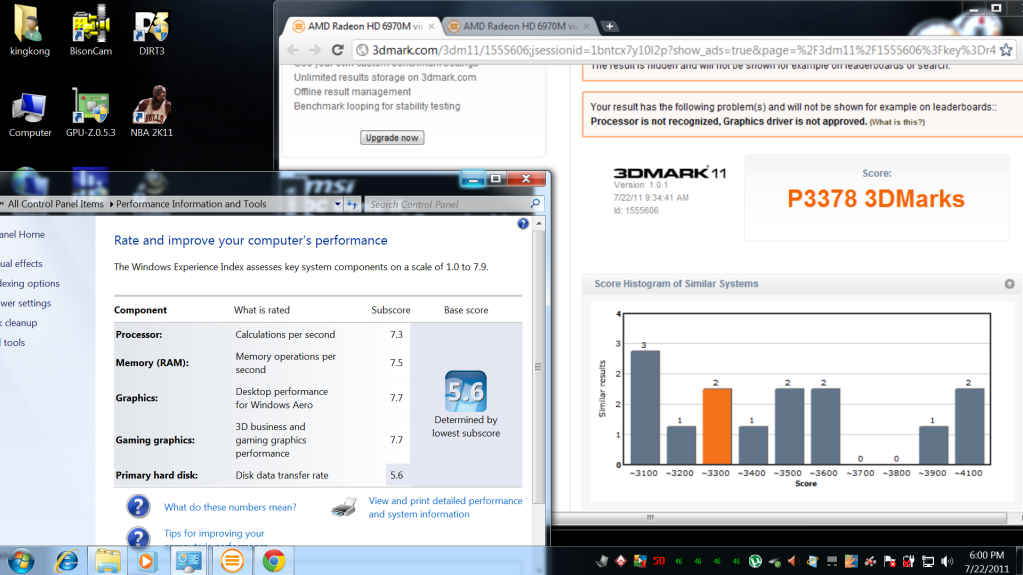Open Windows Explorer folder in taskbar
This screenshot has width=1023, height=575.
pyautogui.click(x=107, y=561)
